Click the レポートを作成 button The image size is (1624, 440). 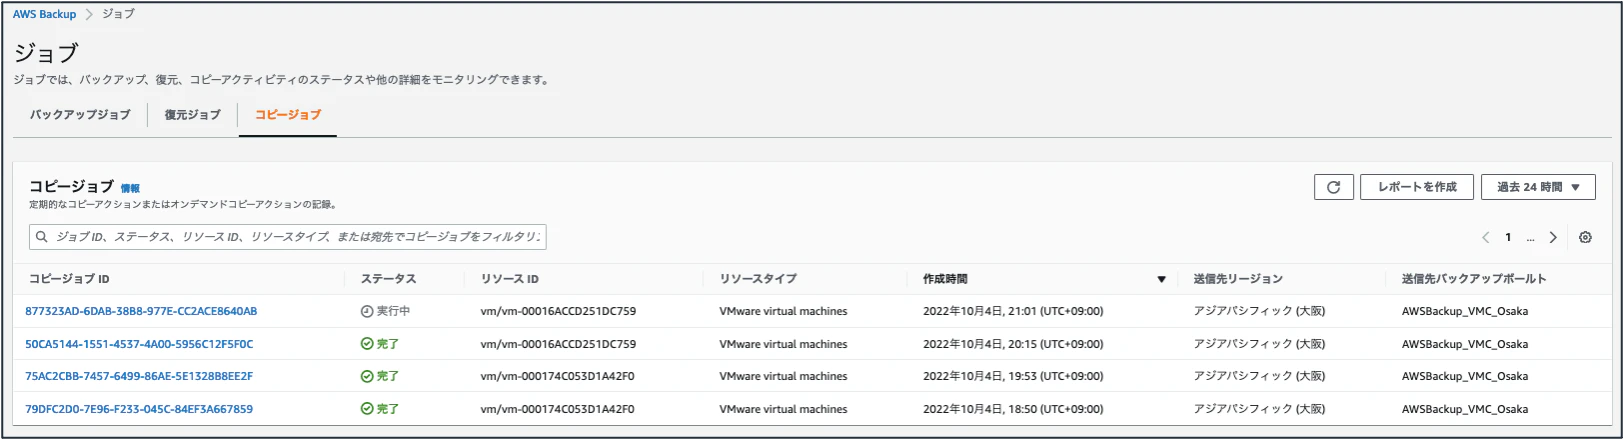[x=1417, y=187]
